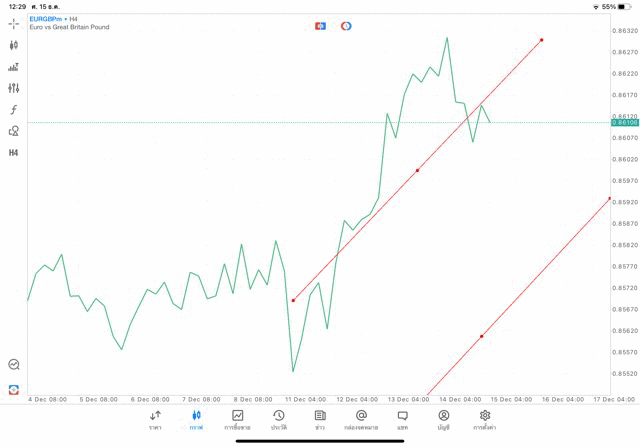Open chart settings sliders icon

[14, 88]
